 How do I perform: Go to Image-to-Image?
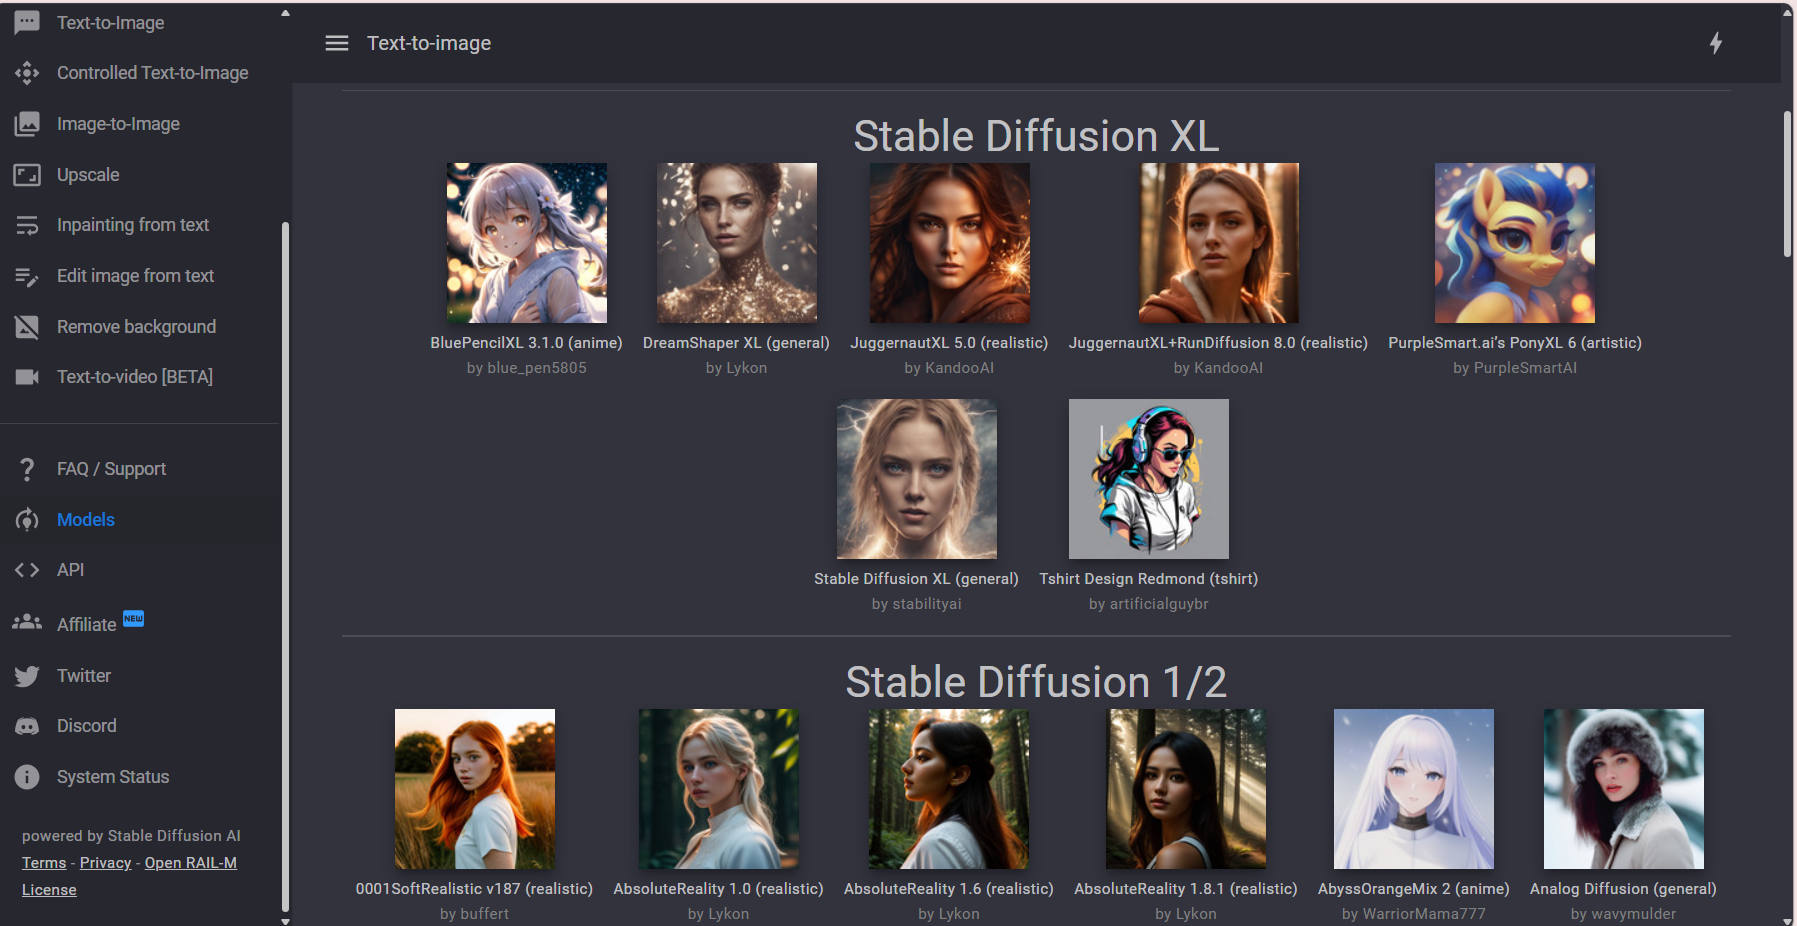pyautogui.click(x=118, y=124)
